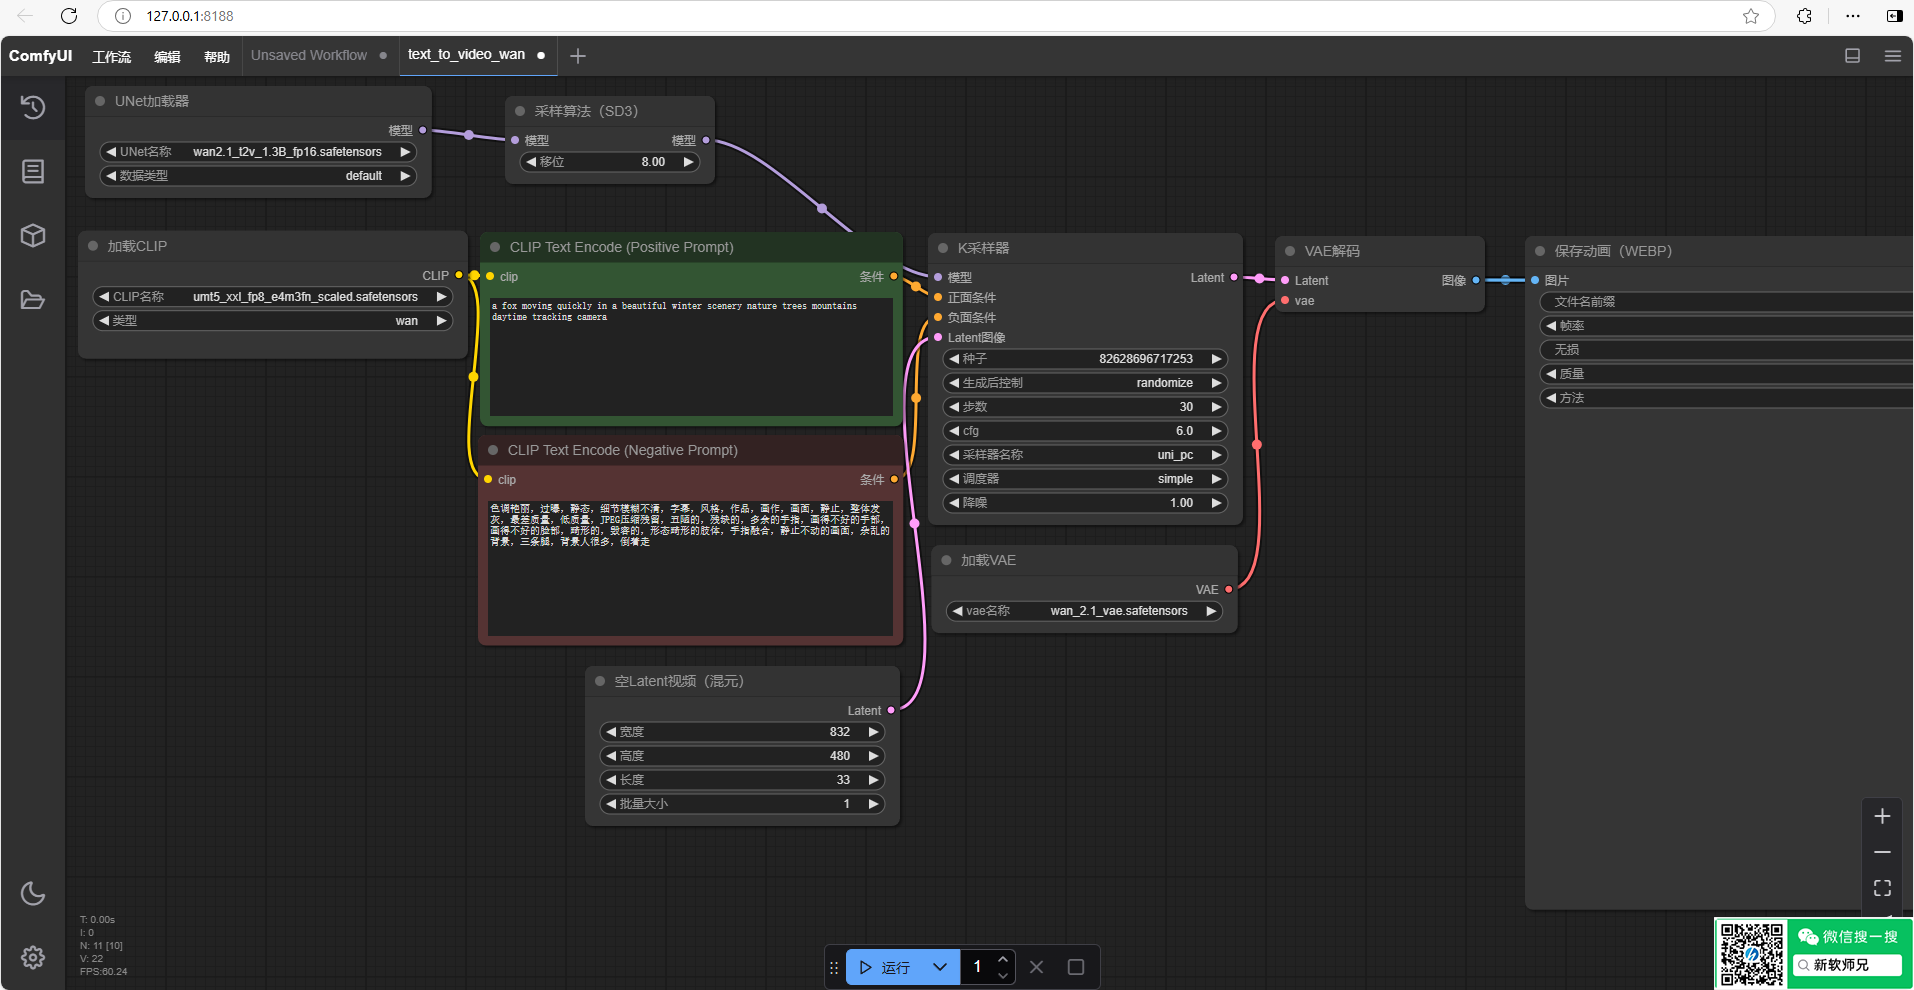Collapse the K采样器 node via its dot
The height and width of the screenshot is (990, 1914).
pyautogui.click(x=942, y=248)
